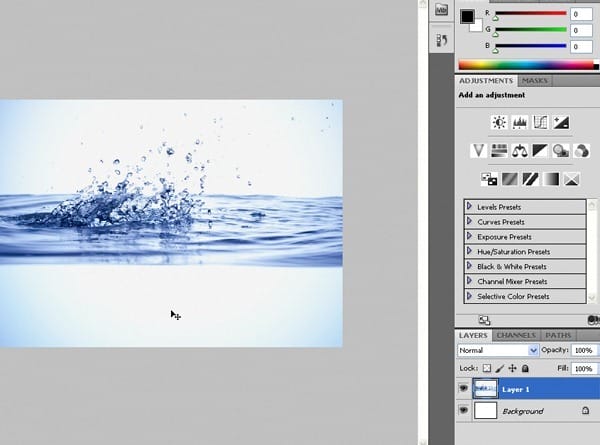600x445 pixels.
Task: Add a Gradient Map adjustment
Action: click(x=551, y=179)
